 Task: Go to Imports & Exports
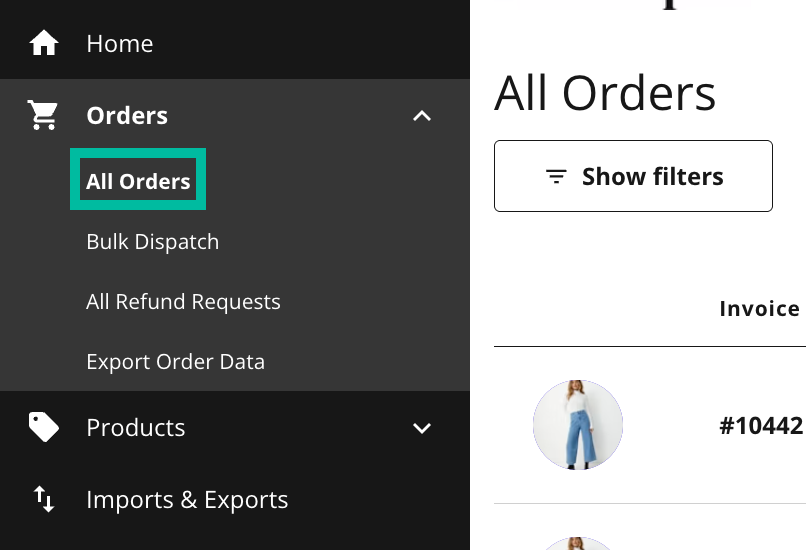click(187, 500)
